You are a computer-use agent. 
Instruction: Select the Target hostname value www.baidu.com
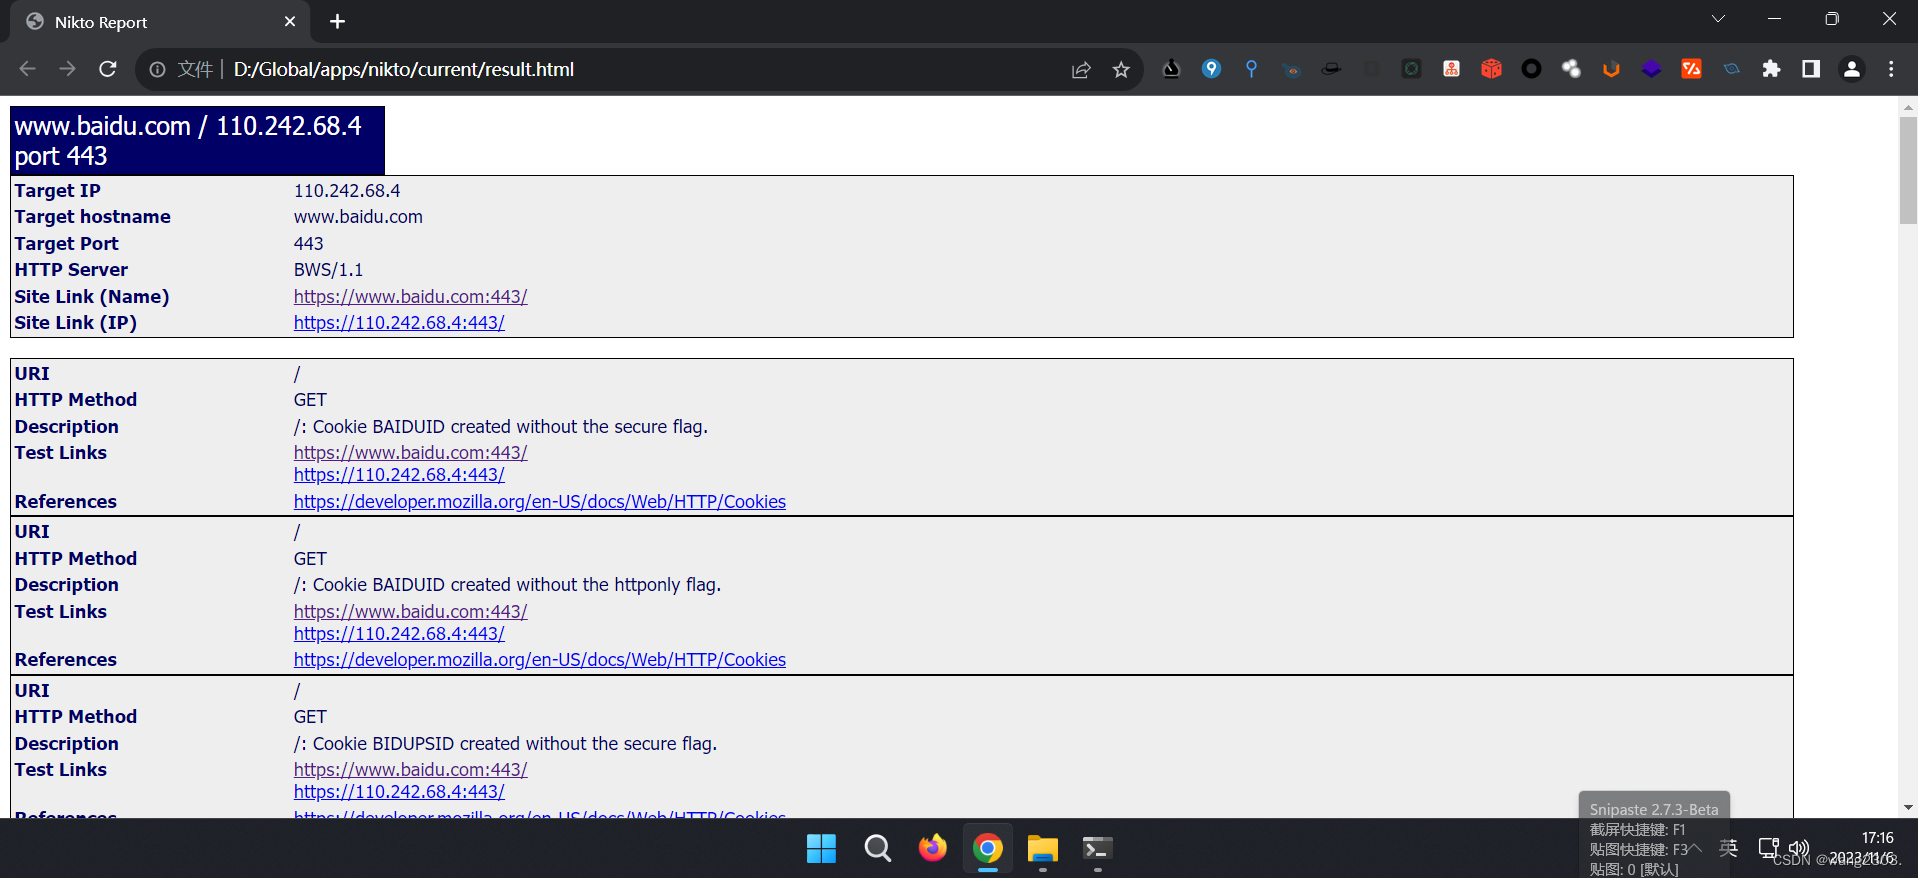point(358,217)
